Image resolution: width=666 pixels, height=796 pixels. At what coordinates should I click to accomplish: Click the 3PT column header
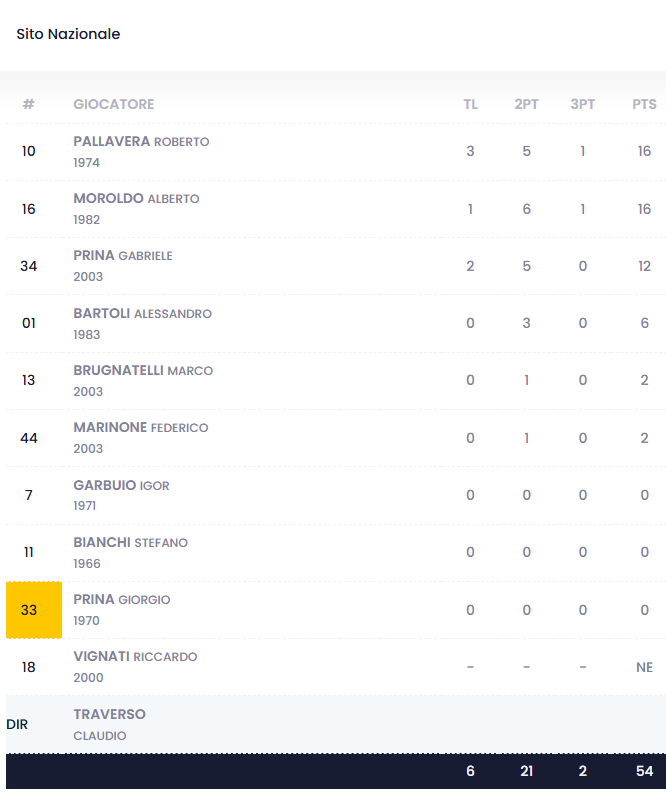(583, 104)
